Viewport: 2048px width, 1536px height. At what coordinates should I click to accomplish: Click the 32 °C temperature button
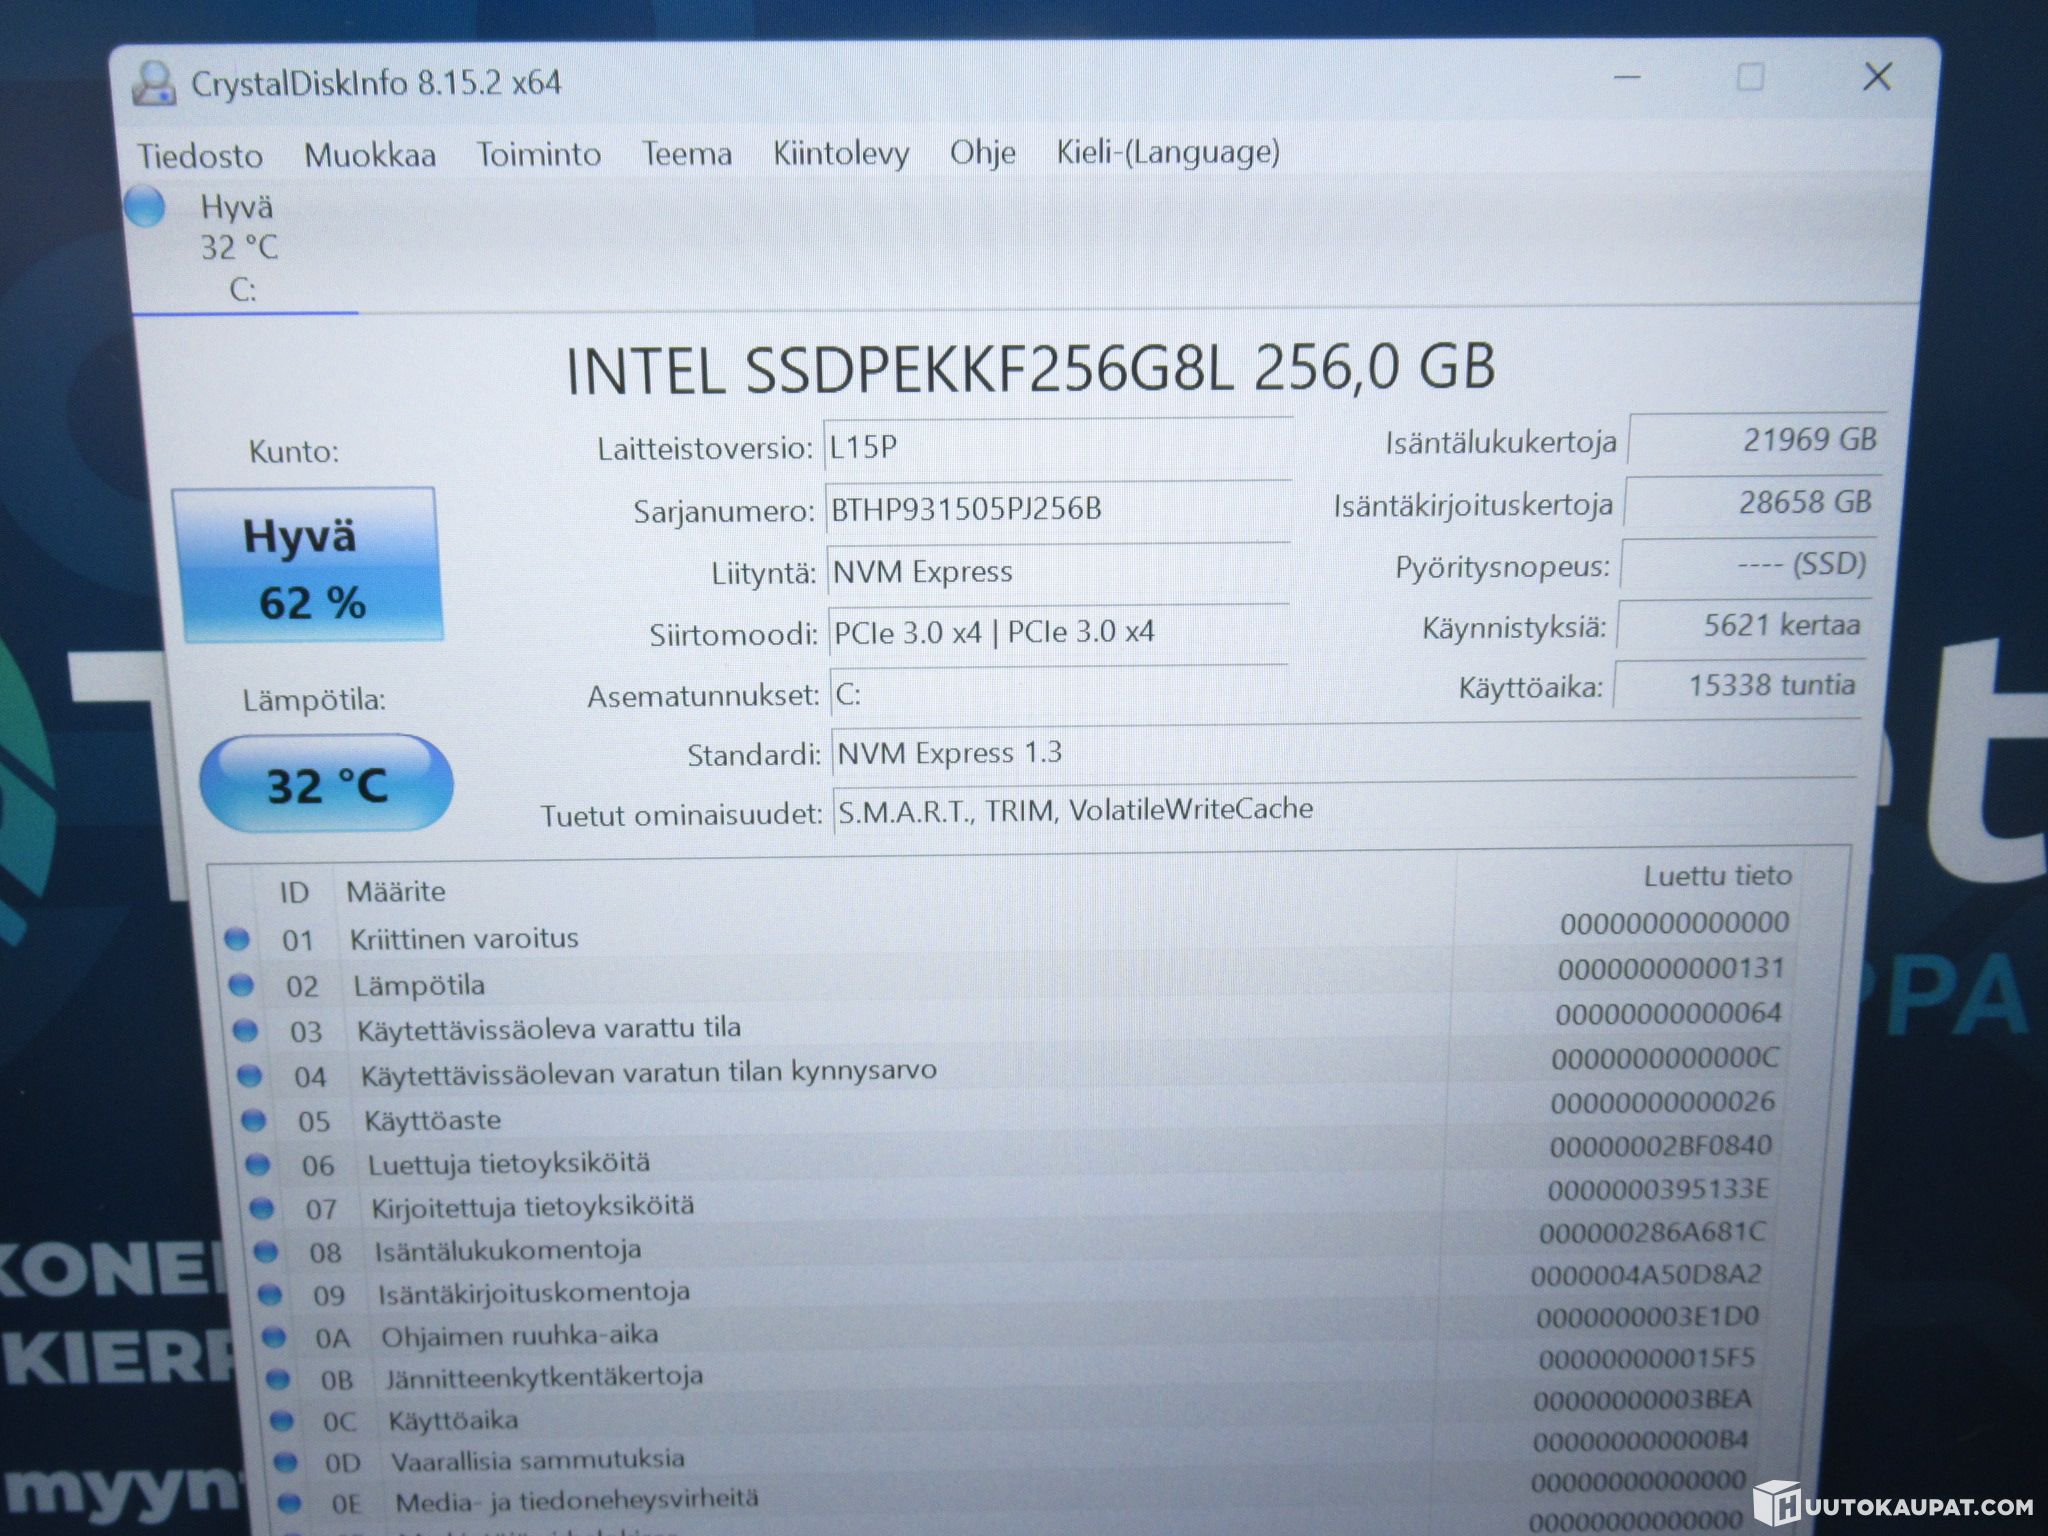pyautogui.click(x=326, y=784)
